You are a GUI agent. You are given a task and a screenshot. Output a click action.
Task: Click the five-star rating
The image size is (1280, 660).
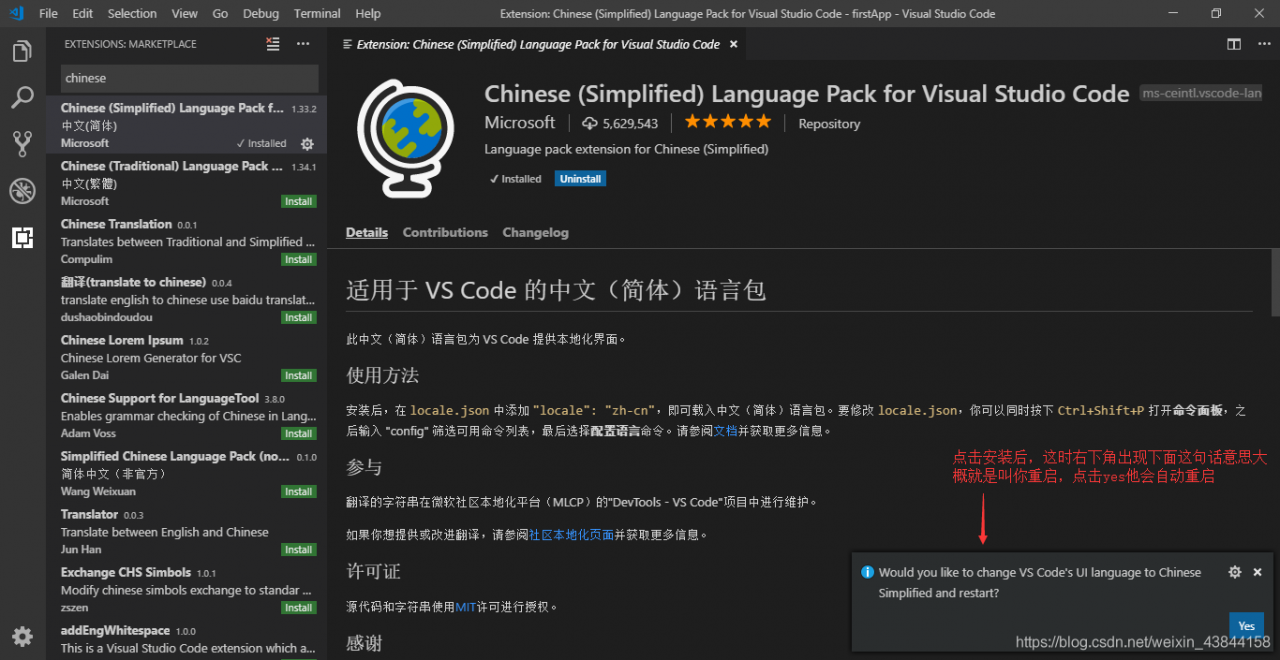point(728,122)
